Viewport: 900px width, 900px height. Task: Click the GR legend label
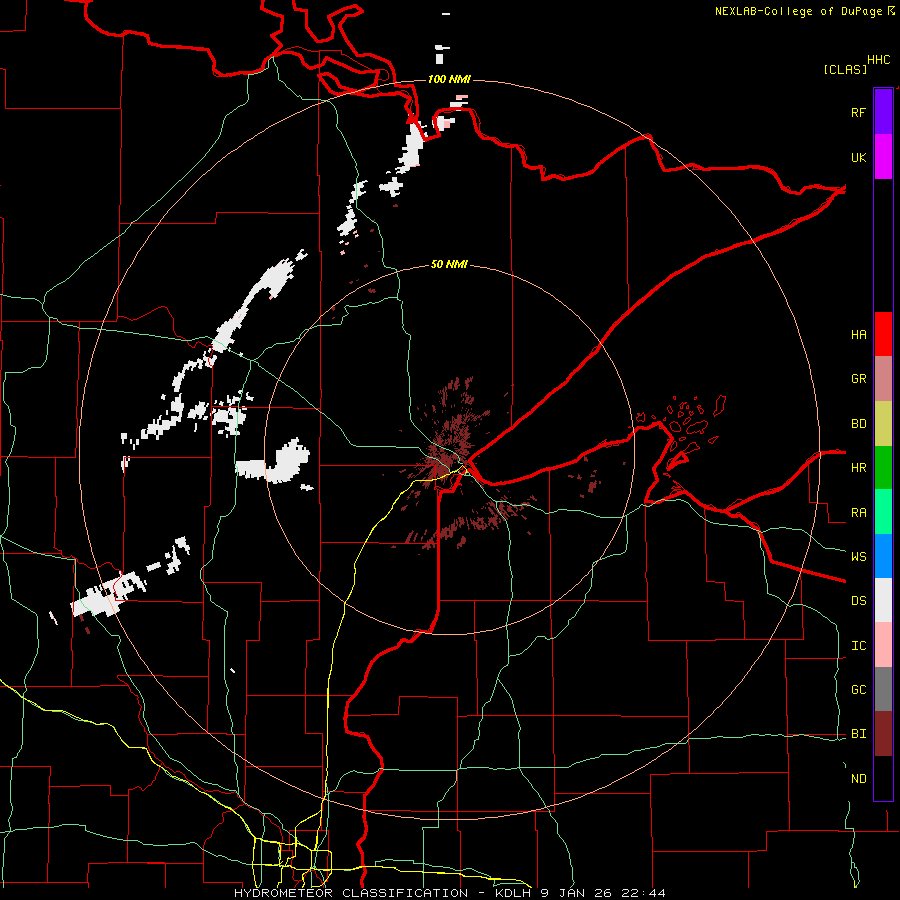[858, 379]
